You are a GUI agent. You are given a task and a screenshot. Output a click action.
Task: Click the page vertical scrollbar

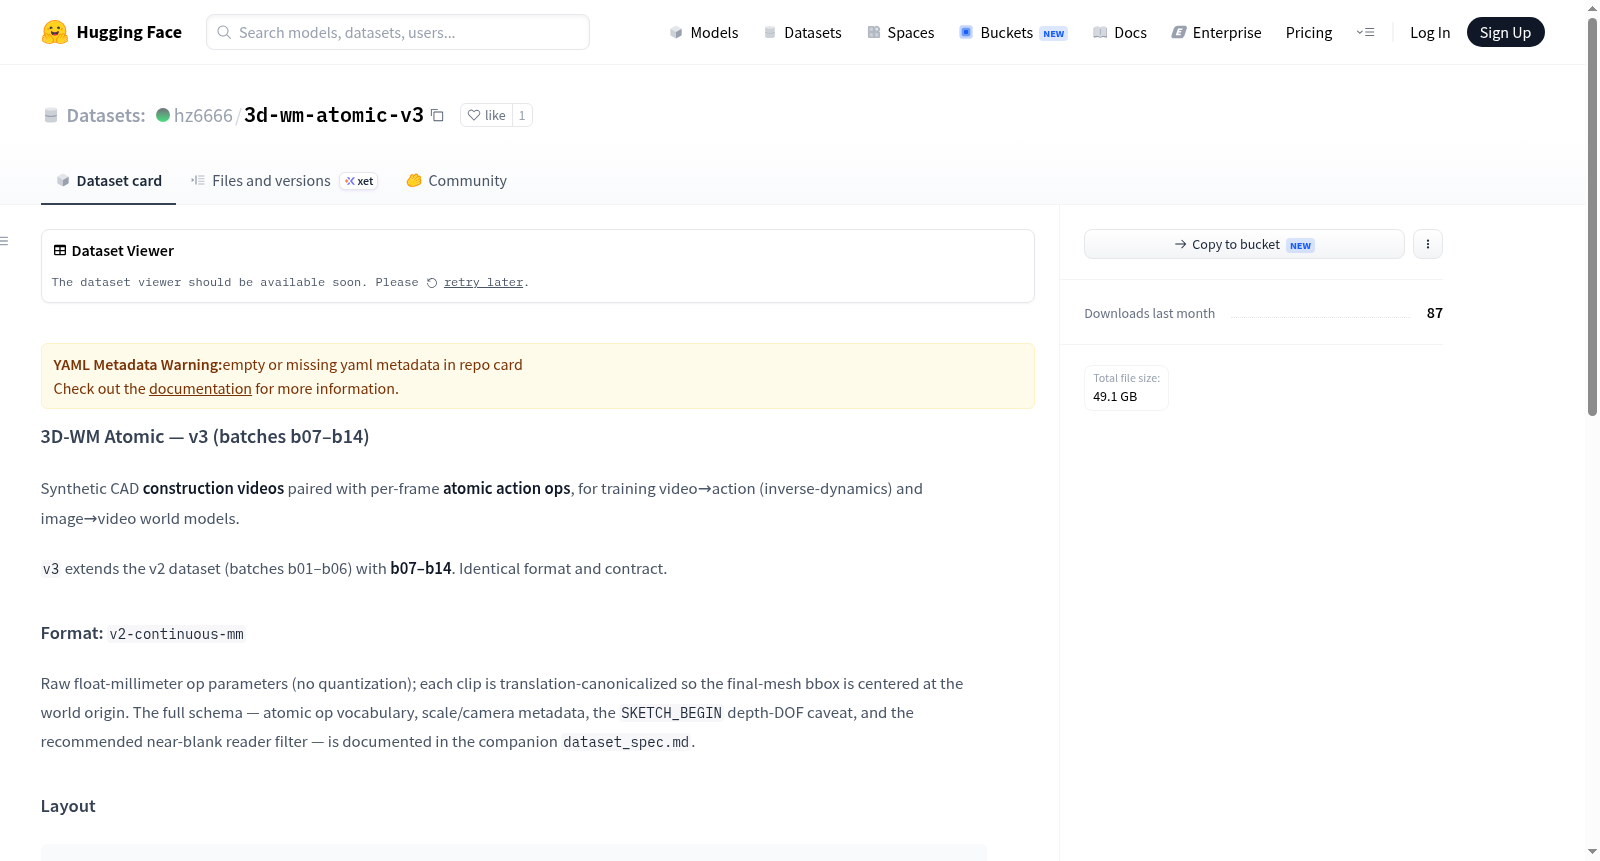1592,215
